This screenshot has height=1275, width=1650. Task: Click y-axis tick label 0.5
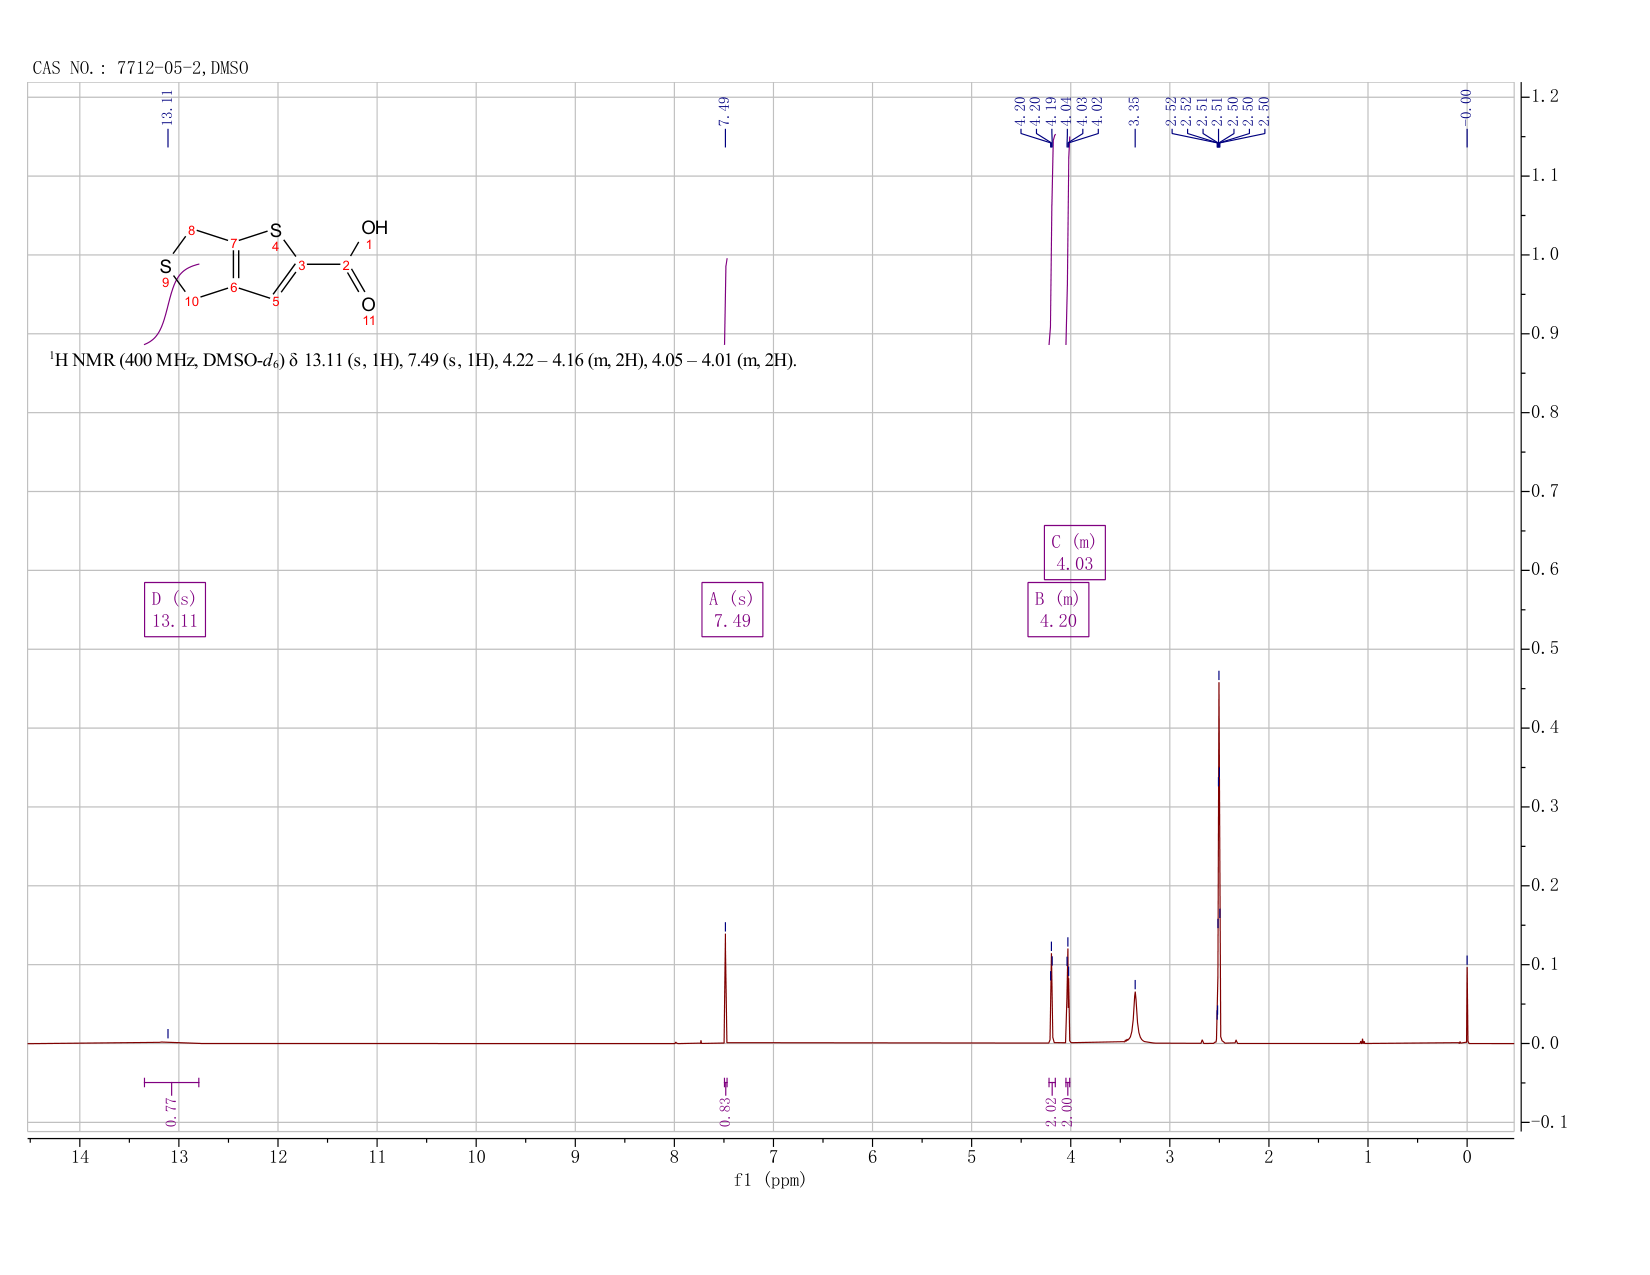coord(1547,649)
